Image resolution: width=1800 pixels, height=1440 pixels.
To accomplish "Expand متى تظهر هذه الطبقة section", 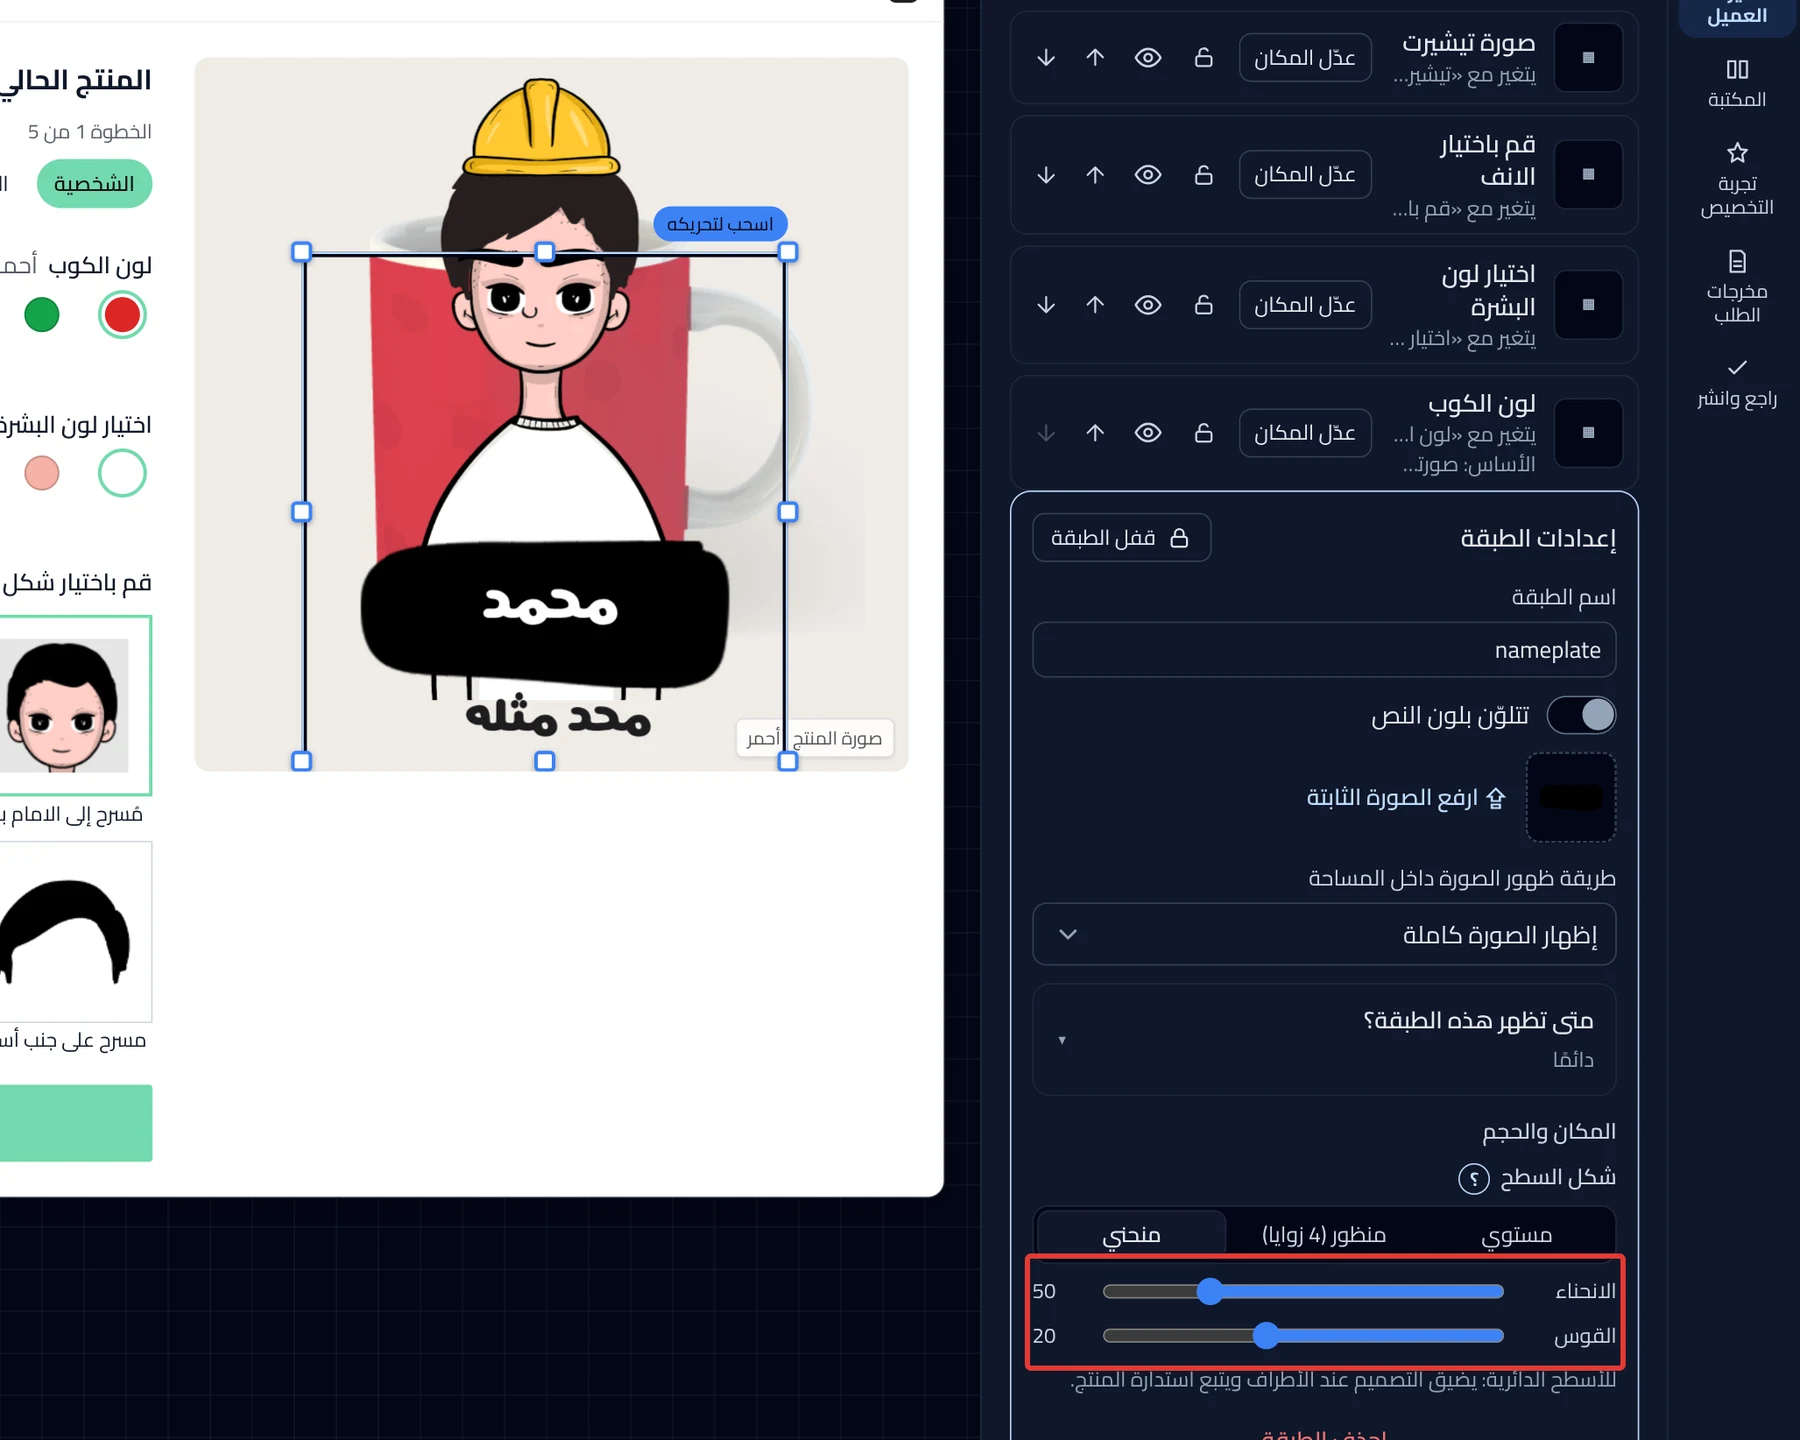I will (x=1324, y=1039).
